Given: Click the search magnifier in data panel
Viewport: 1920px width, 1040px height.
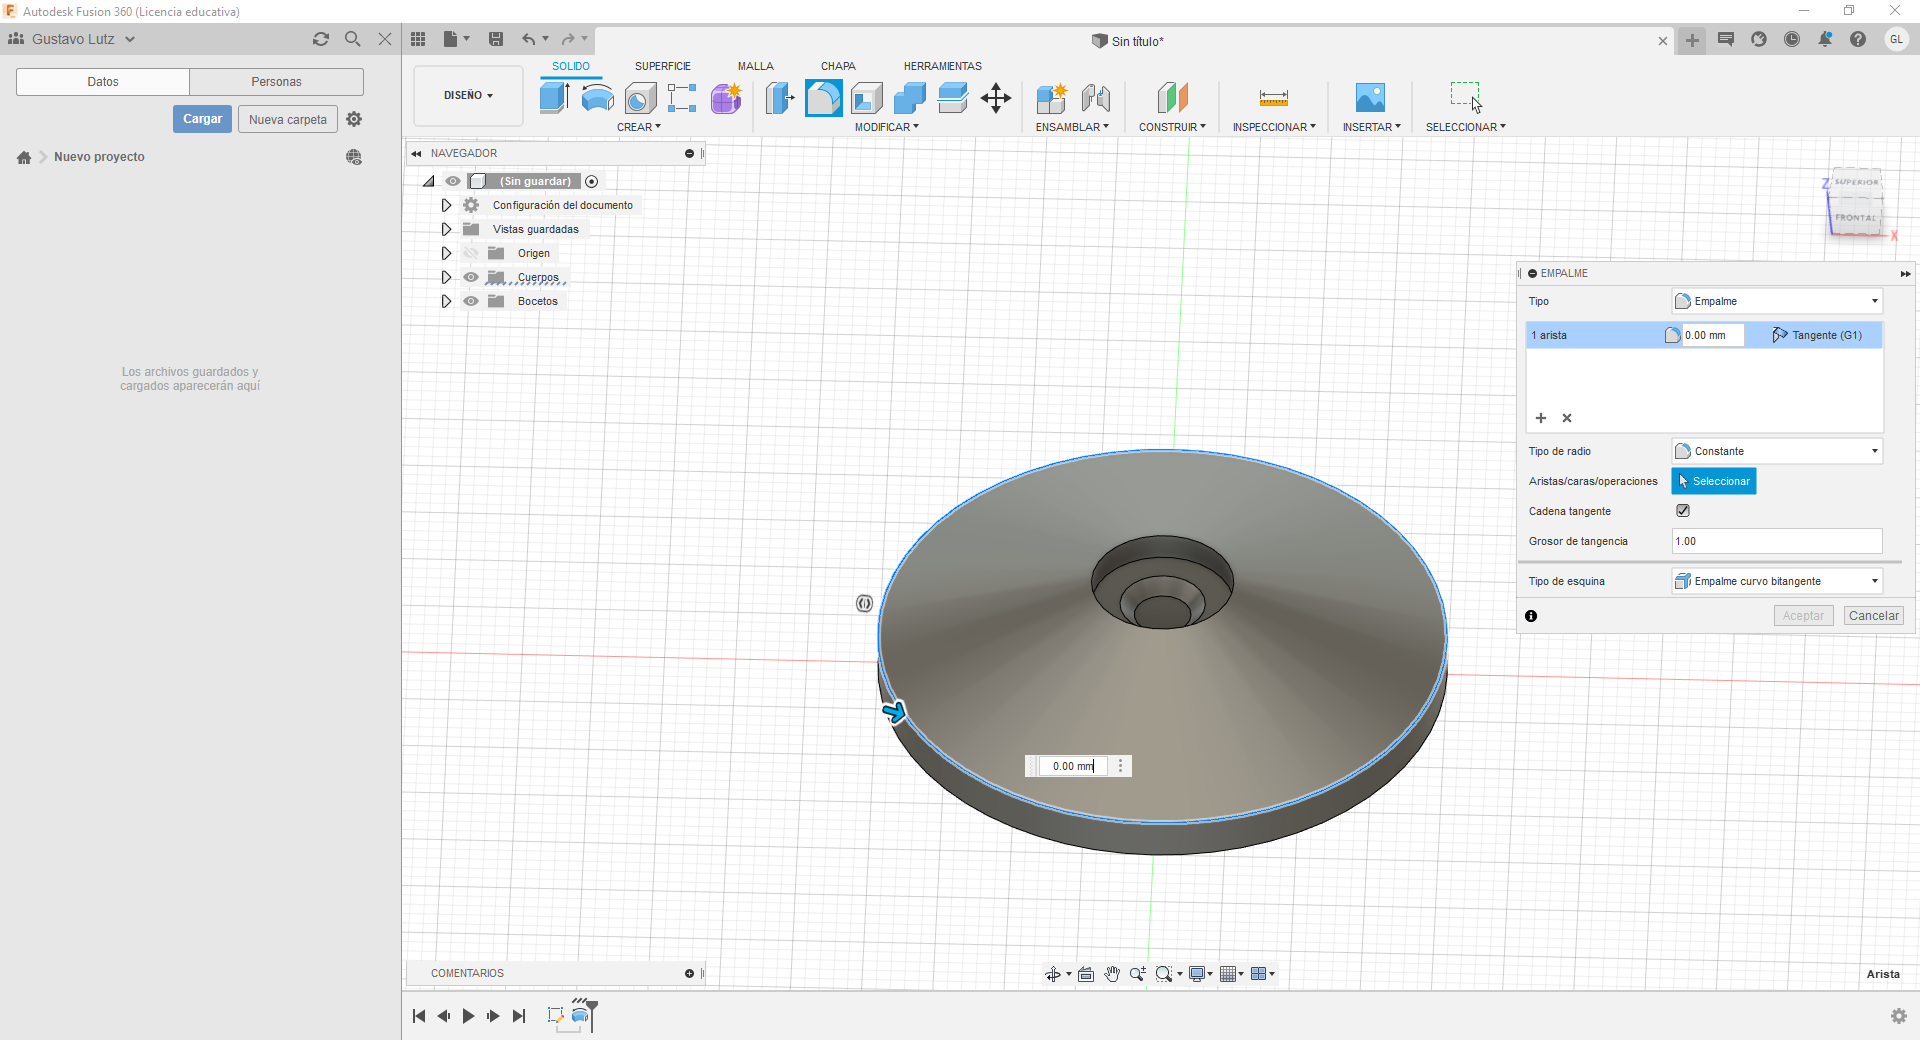Looking at the screenshot, I should coord(352,39).
